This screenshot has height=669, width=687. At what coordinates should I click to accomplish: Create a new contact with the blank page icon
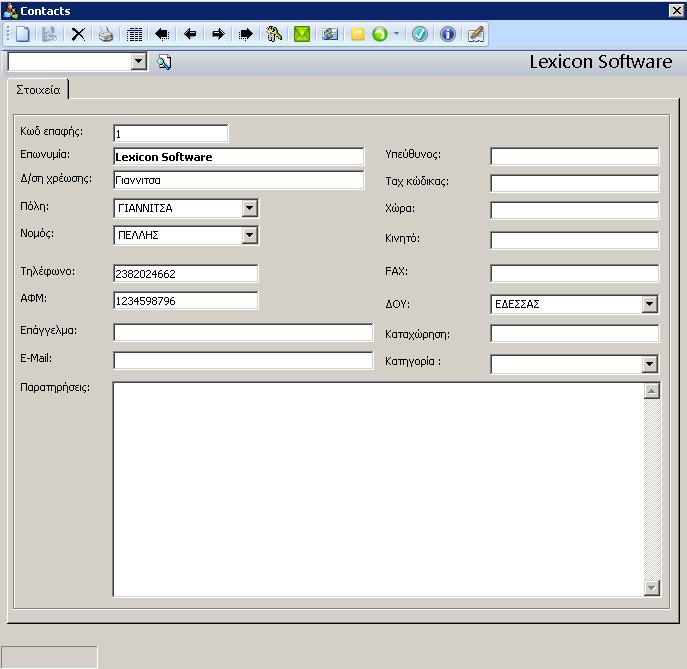[22, 34]
